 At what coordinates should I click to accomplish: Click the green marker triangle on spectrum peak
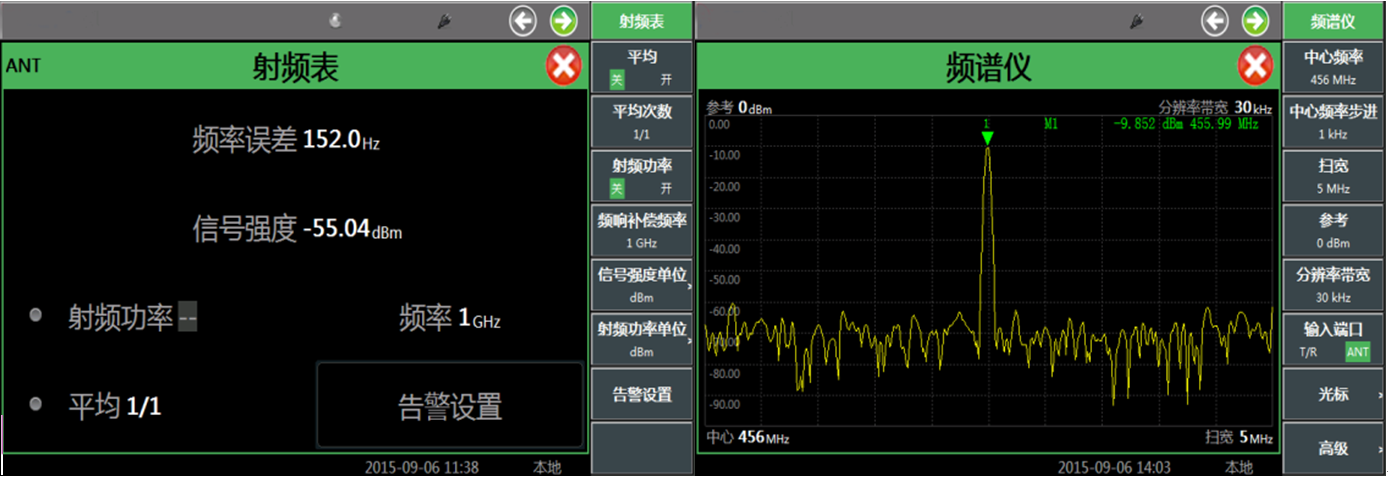point(987,138)
